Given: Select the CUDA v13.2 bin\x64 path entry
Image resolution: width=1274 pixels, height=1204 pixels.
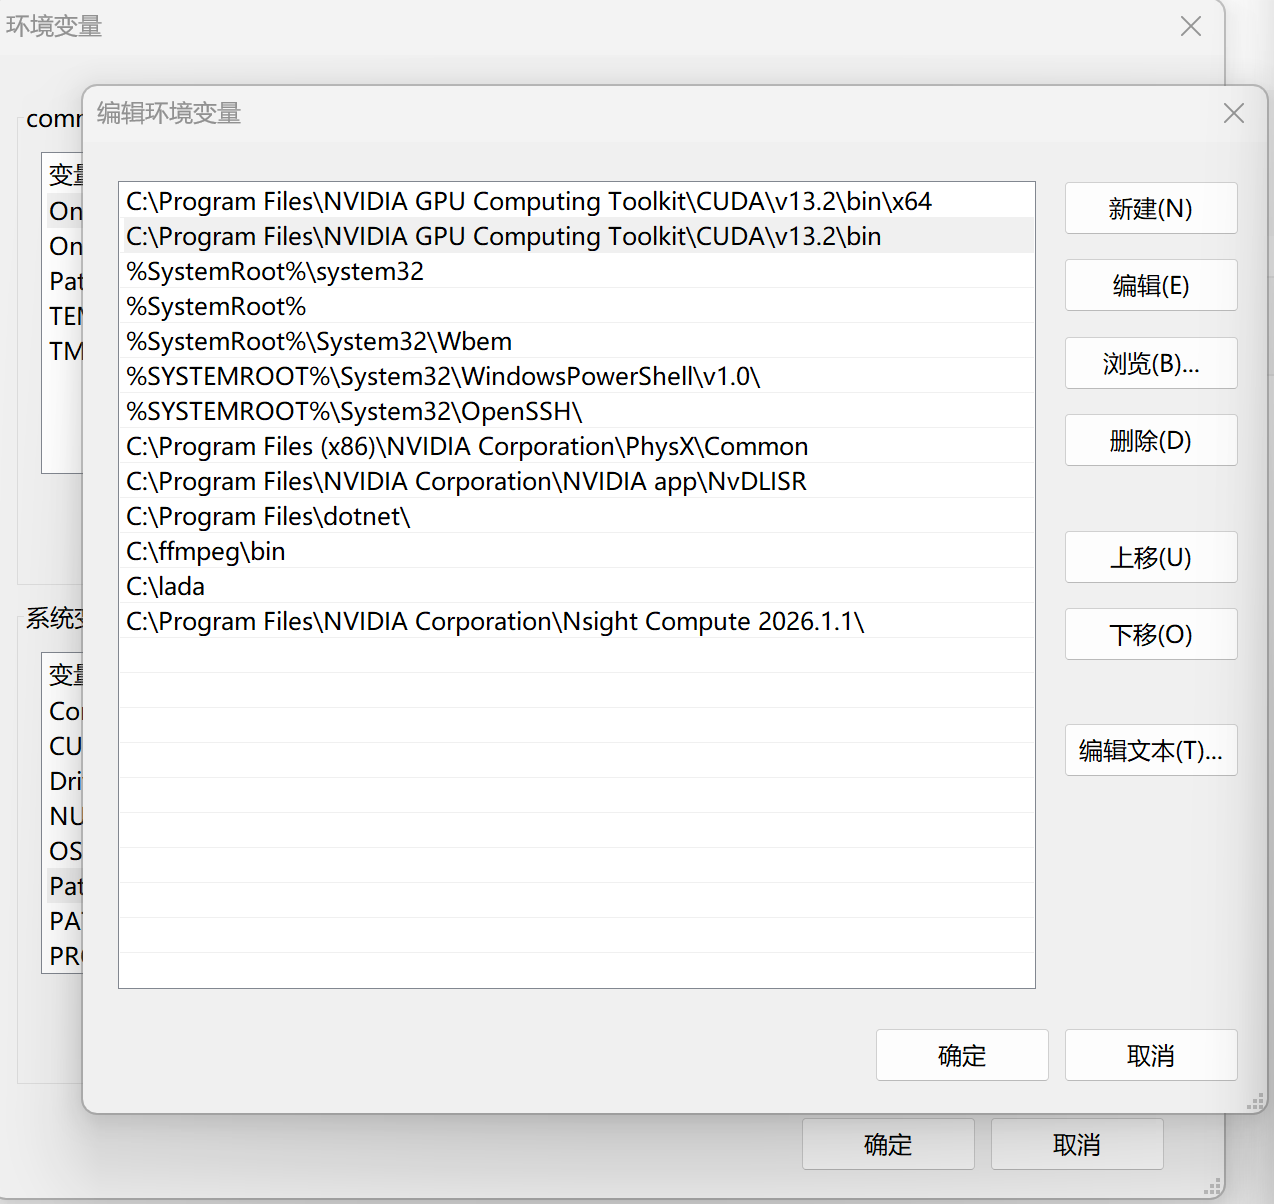Looking at the screenshot, I should pos(577,201).
